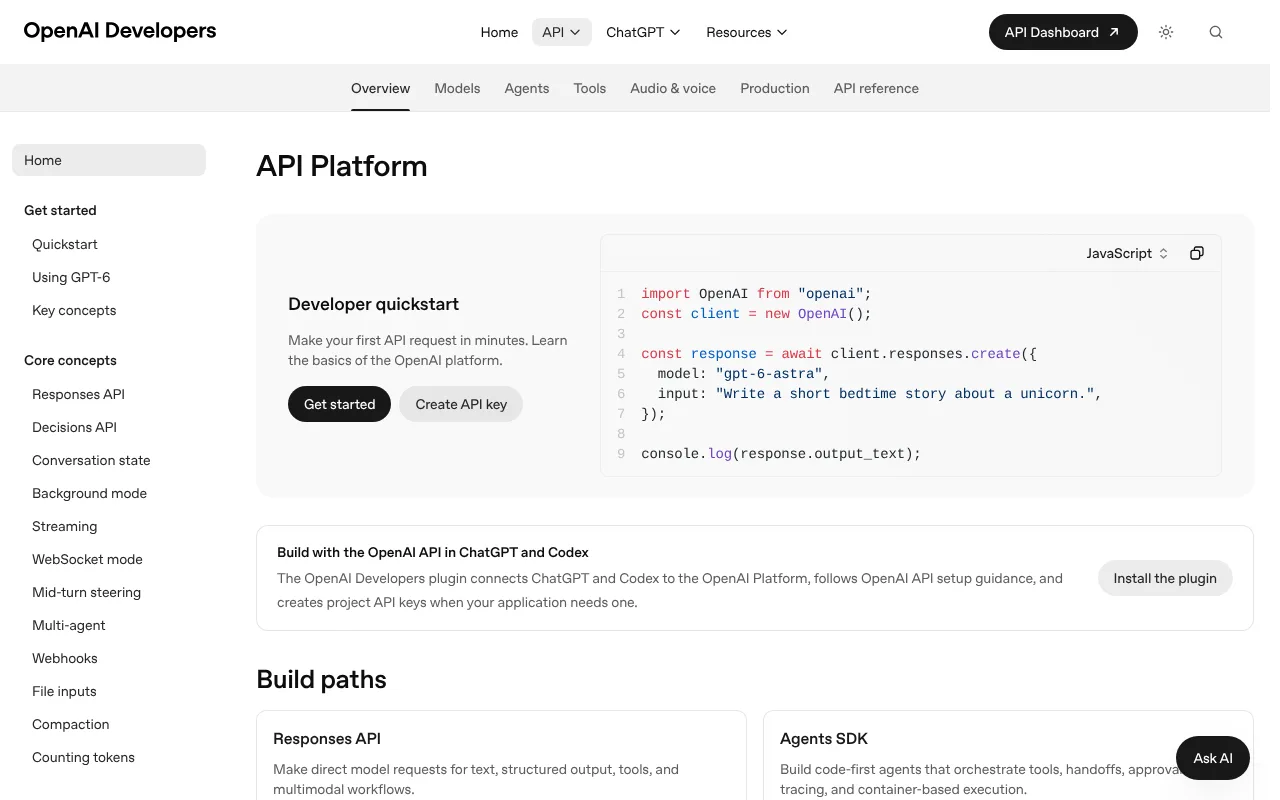Open the Agents SDK build path card
The image size is (1280, 800).
pyautogui.click(x=1008, y=755)
